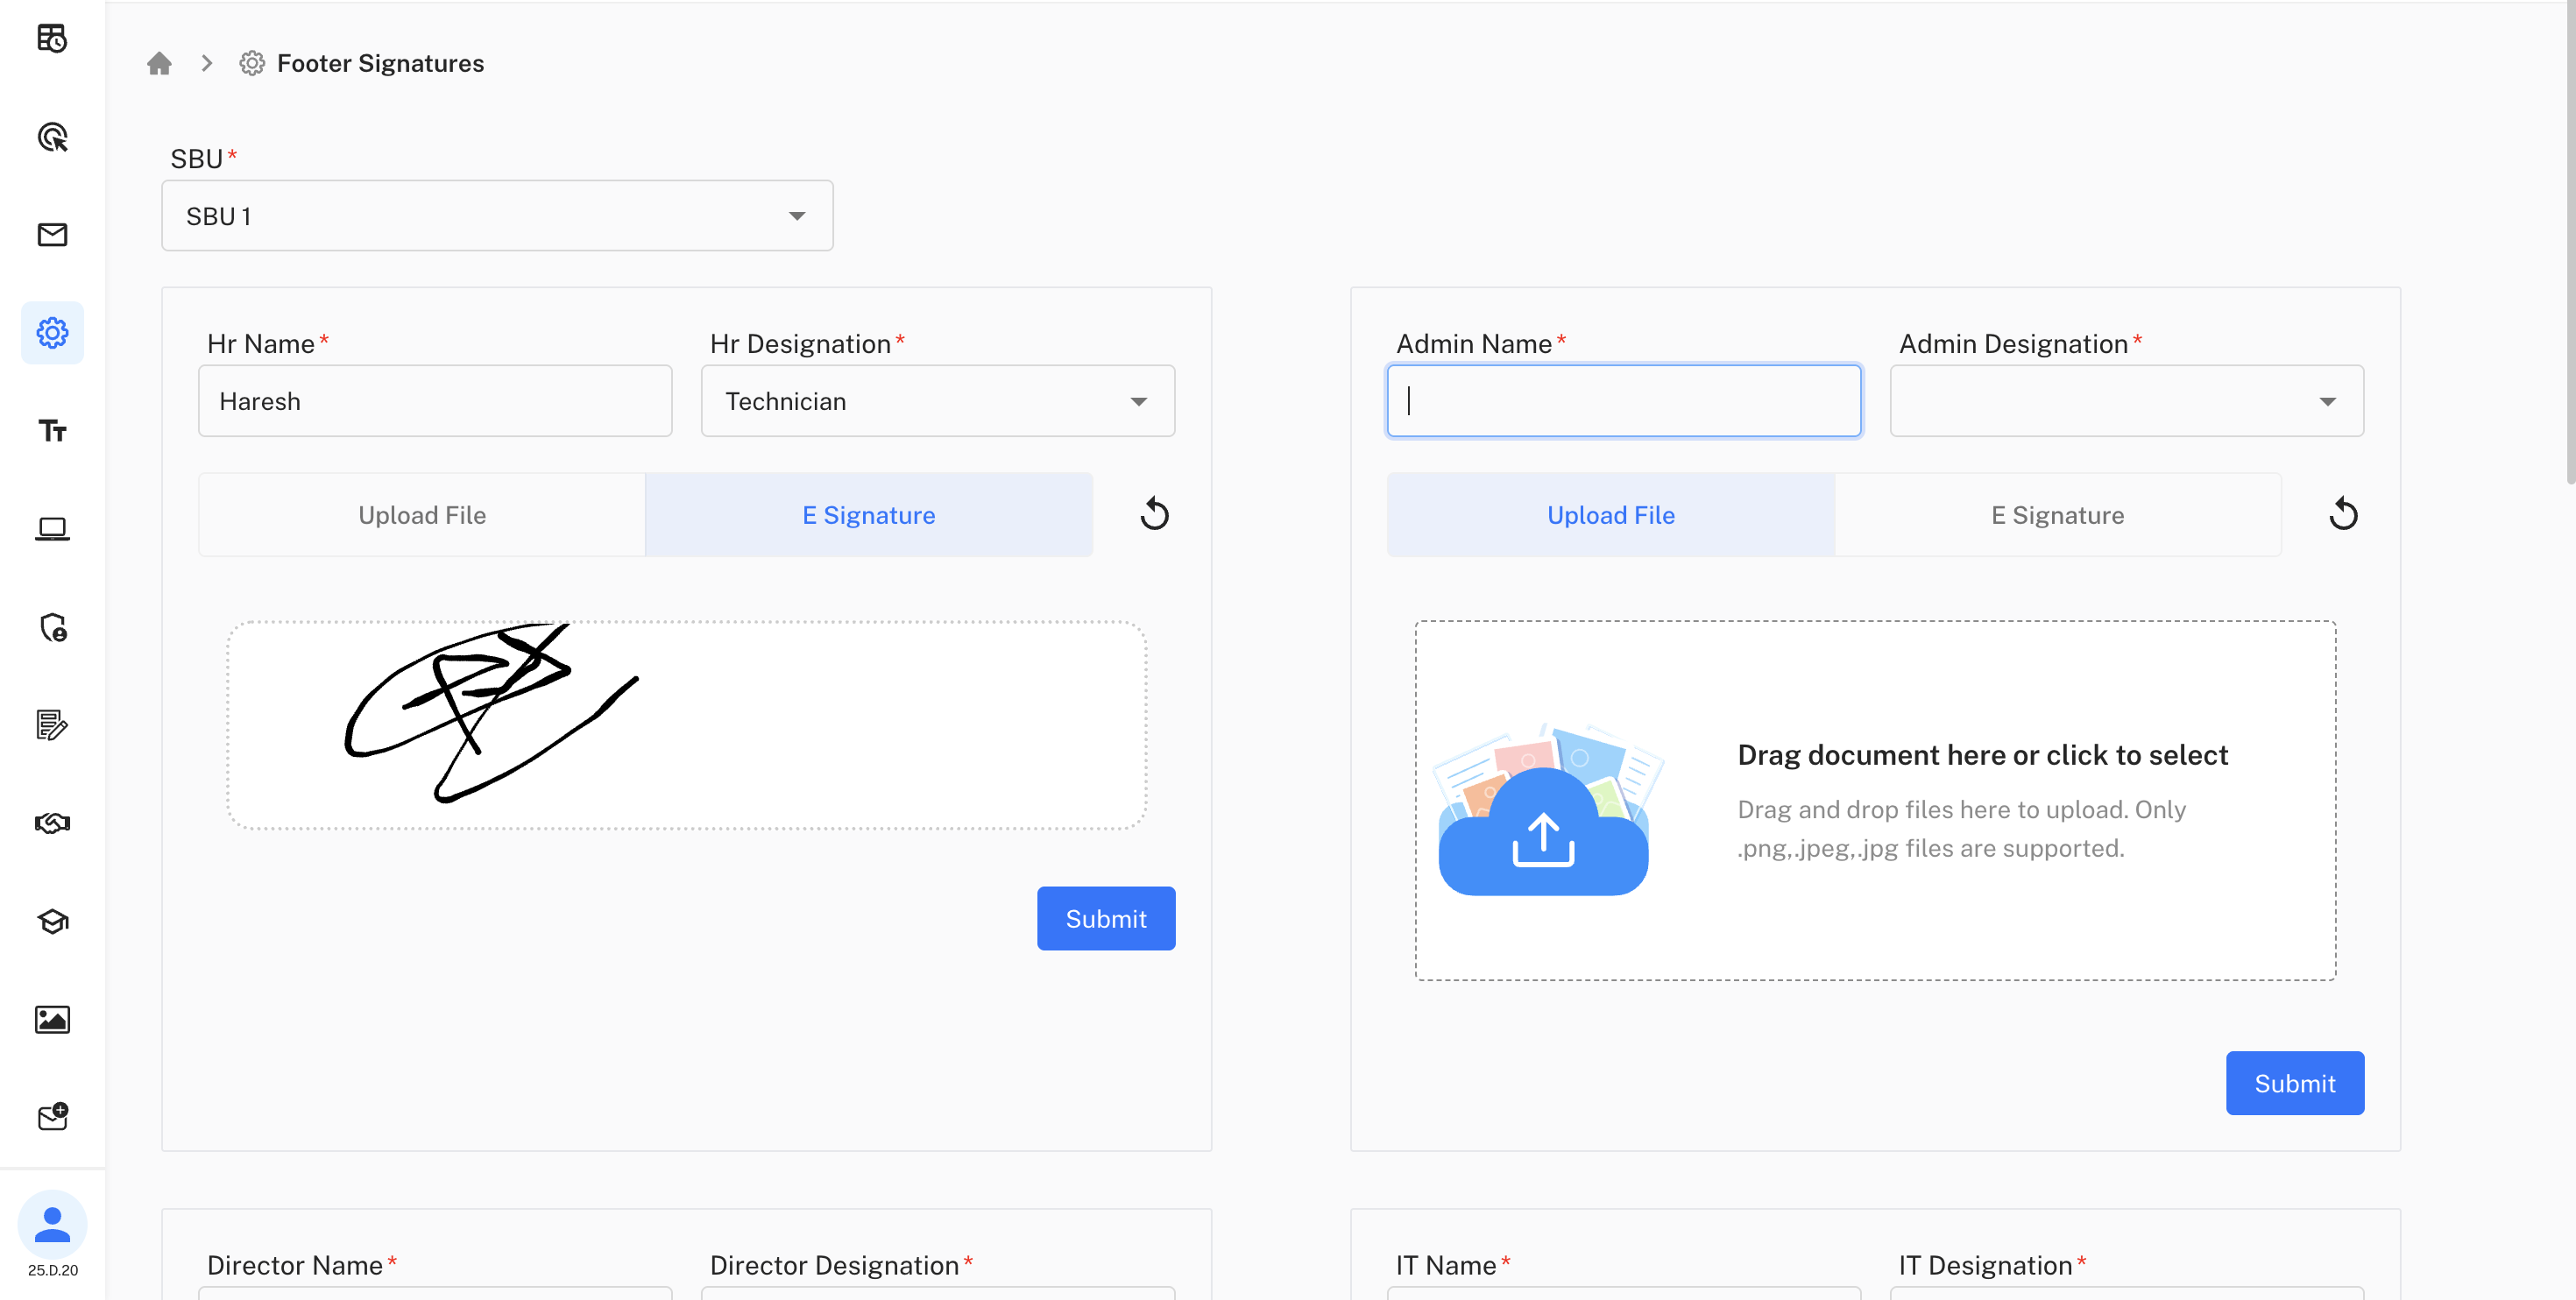The height and width of the screenshot is (1300, 2576).
Task: Open the Settings gear in the sidebar
Action: (x=52, y=332)
